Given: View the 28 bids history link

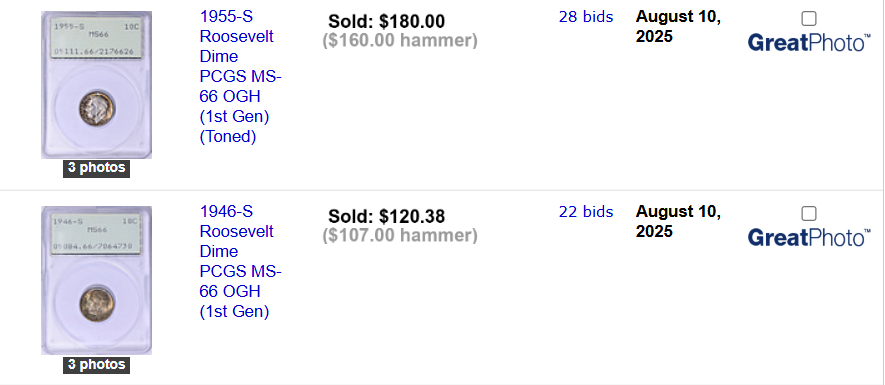Looking at the screenshot, I should point(586,17).
